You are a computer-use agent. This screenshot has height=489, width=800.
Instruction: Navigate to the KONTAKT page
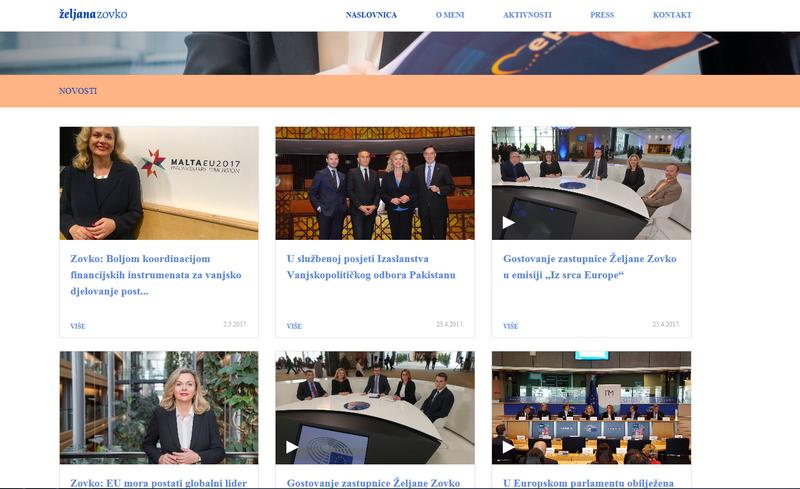tap(672, 15)
